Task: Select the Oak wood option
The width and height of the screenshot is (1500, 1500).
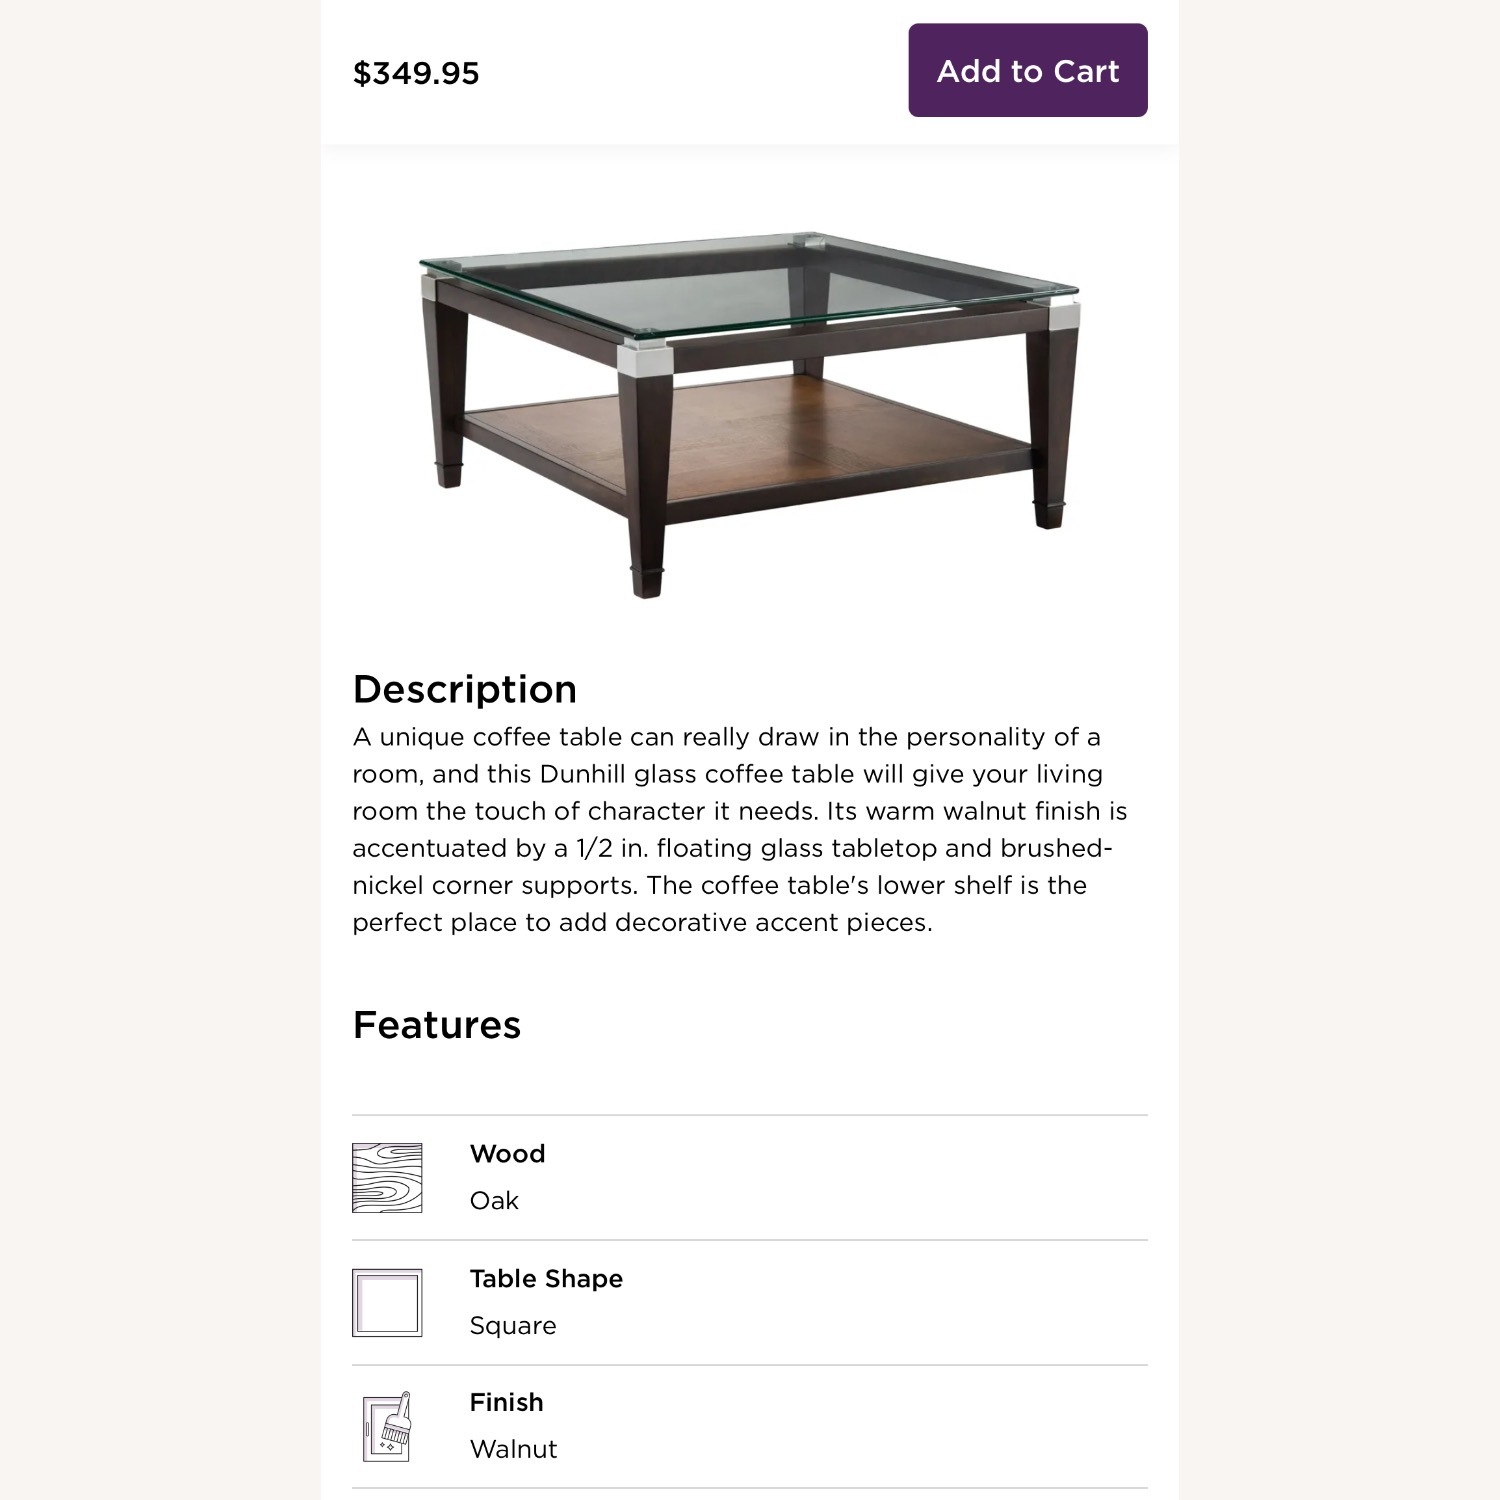Action: click(x=494, y=1200)
